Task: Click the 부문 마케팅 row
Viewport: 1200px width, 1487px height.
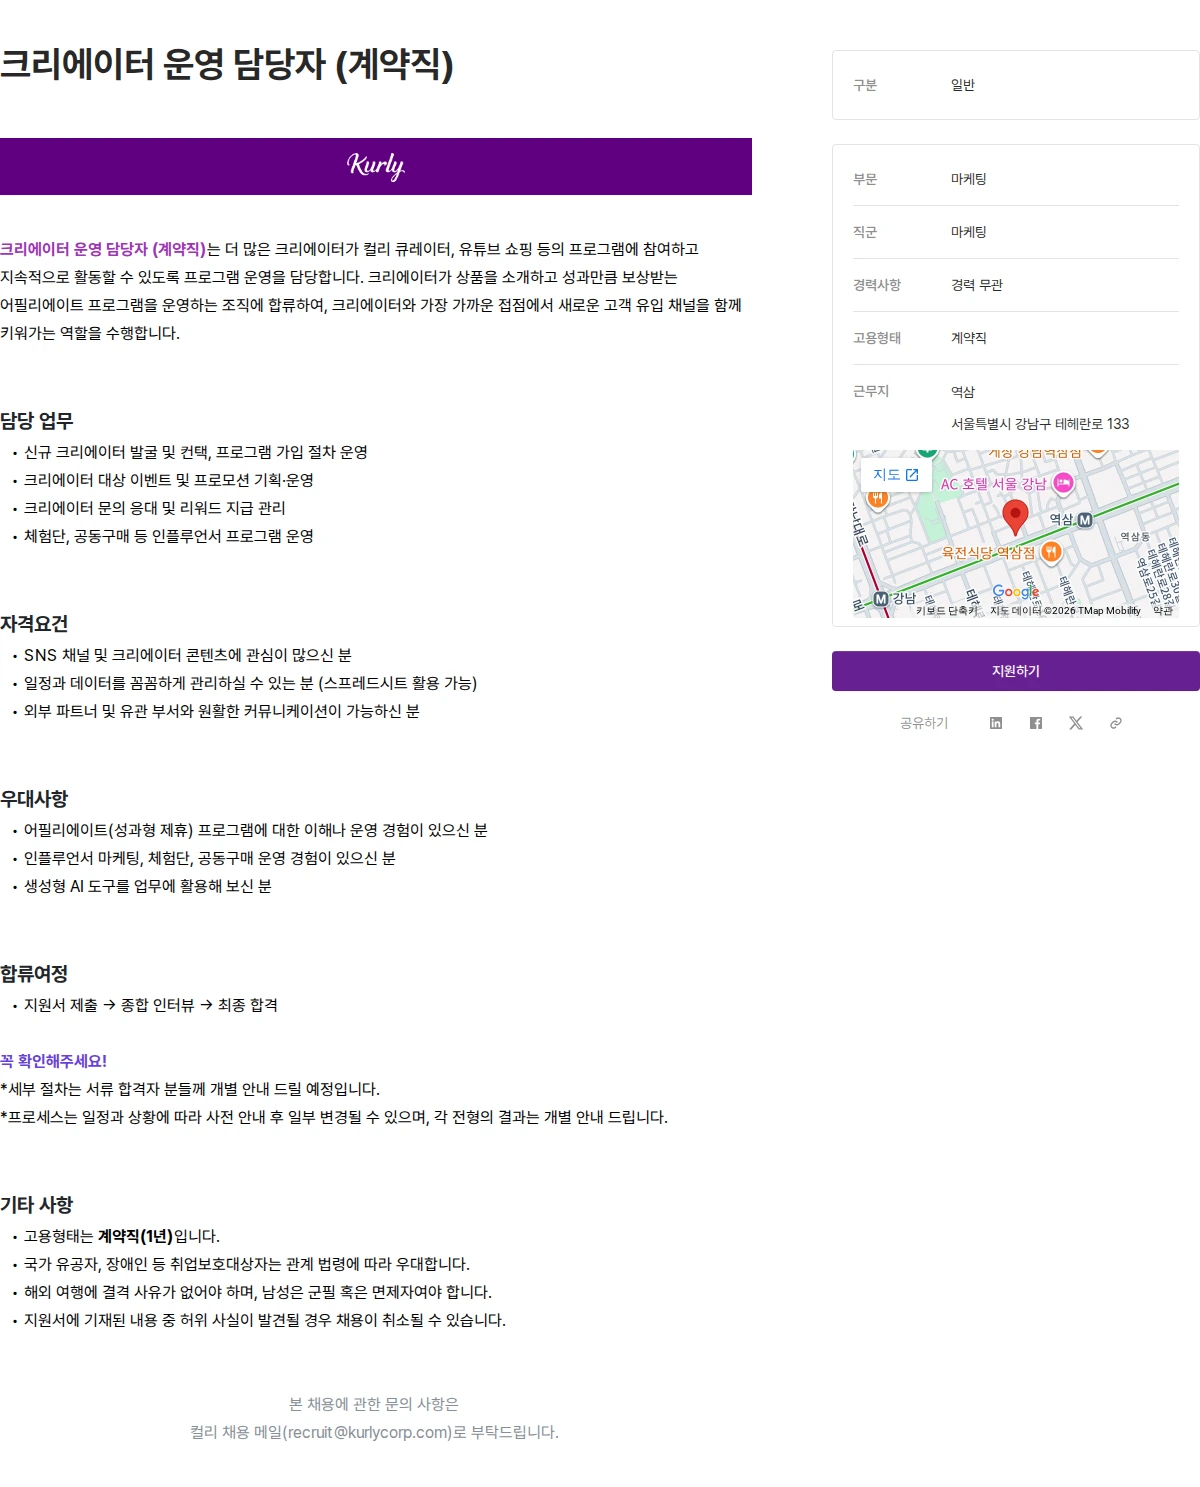Action: point(1015,179)
